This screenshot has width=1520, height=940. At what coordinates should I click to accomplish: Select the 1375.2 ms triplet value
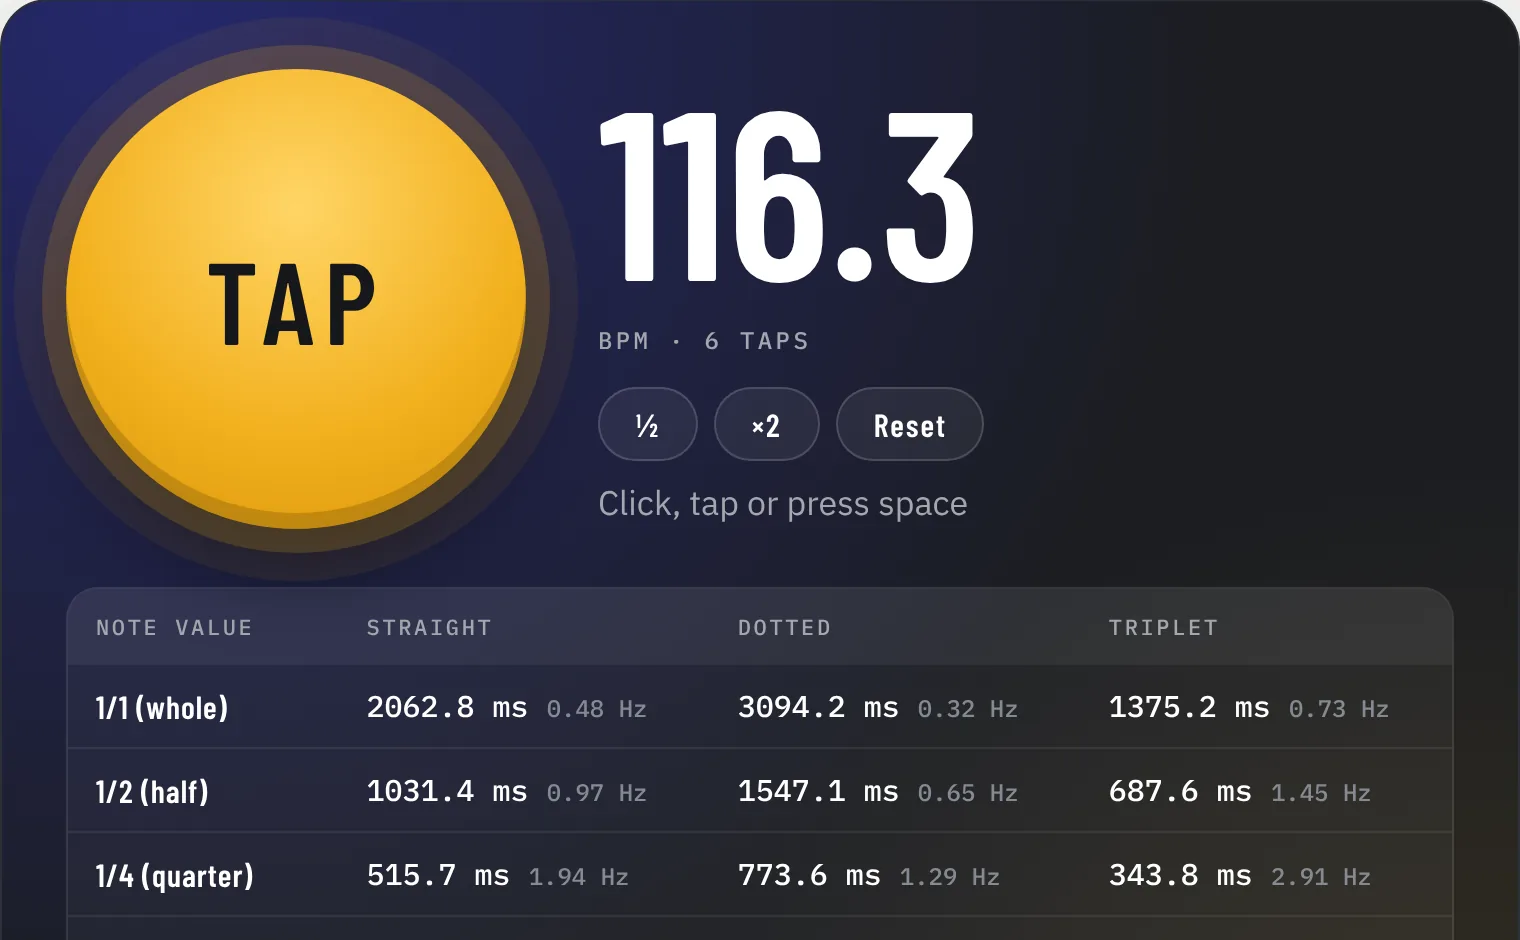1189,707
